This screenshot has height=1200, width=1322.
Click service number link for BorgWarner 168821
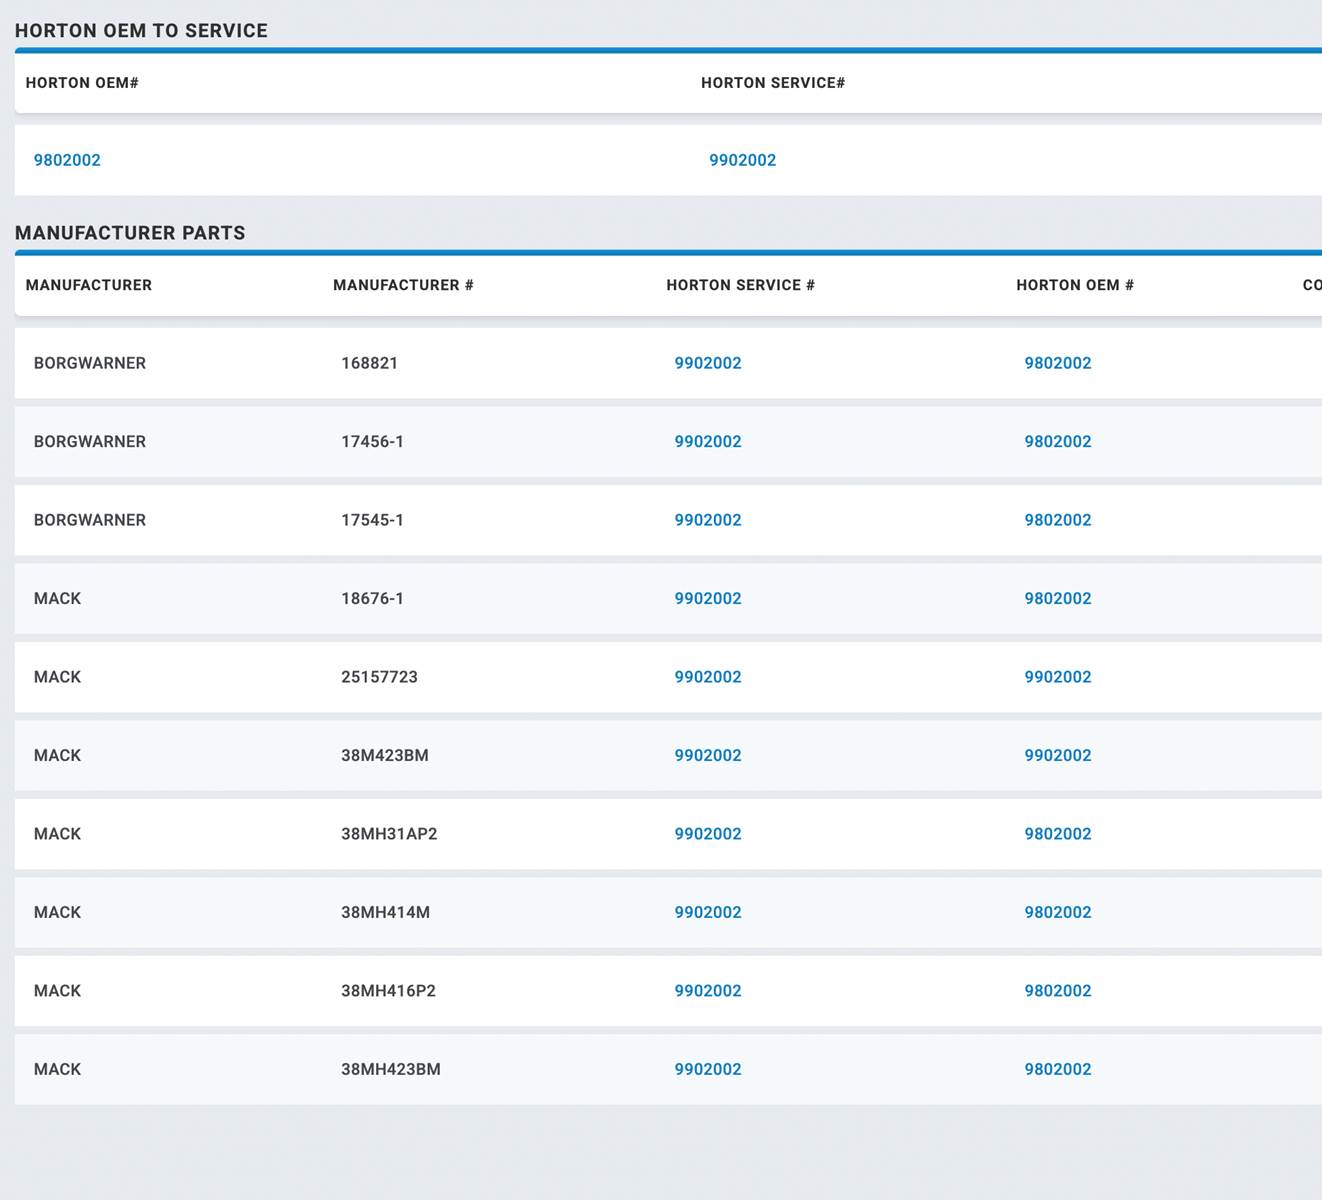(x=707, y=363)
